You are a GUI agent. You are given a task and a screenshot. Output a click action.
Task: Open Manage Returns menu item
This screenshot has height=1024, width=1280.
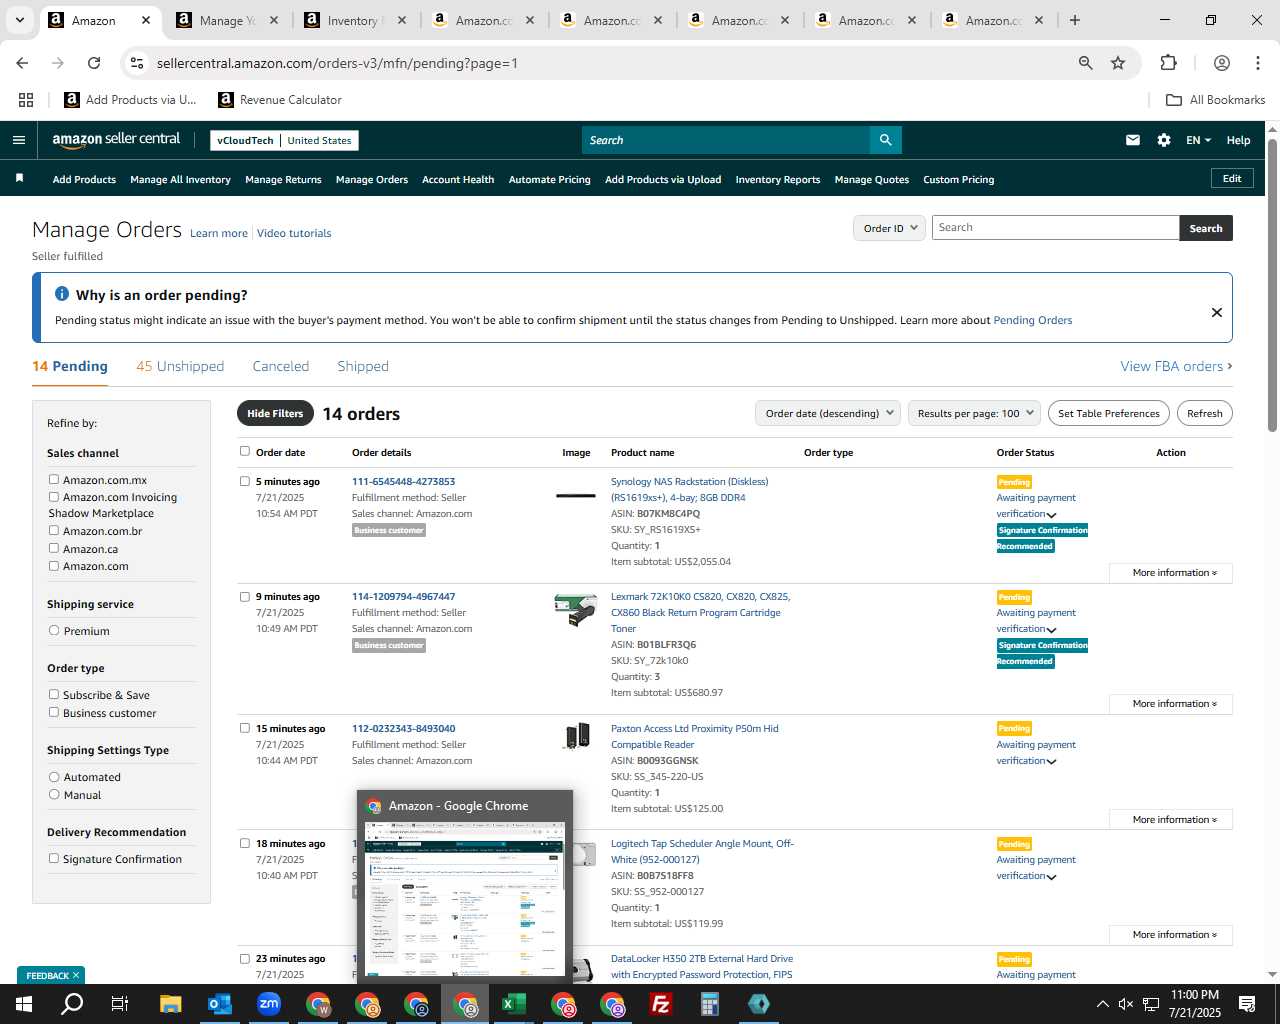[283, 180]
